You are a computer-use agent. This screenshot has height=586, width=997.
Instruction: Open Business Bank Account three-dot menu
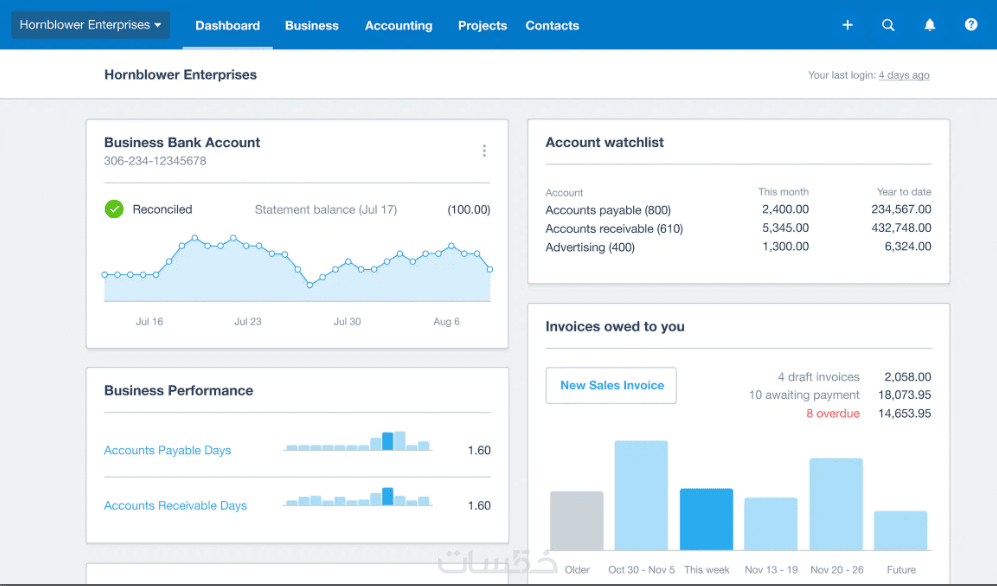tap(484, 151)
